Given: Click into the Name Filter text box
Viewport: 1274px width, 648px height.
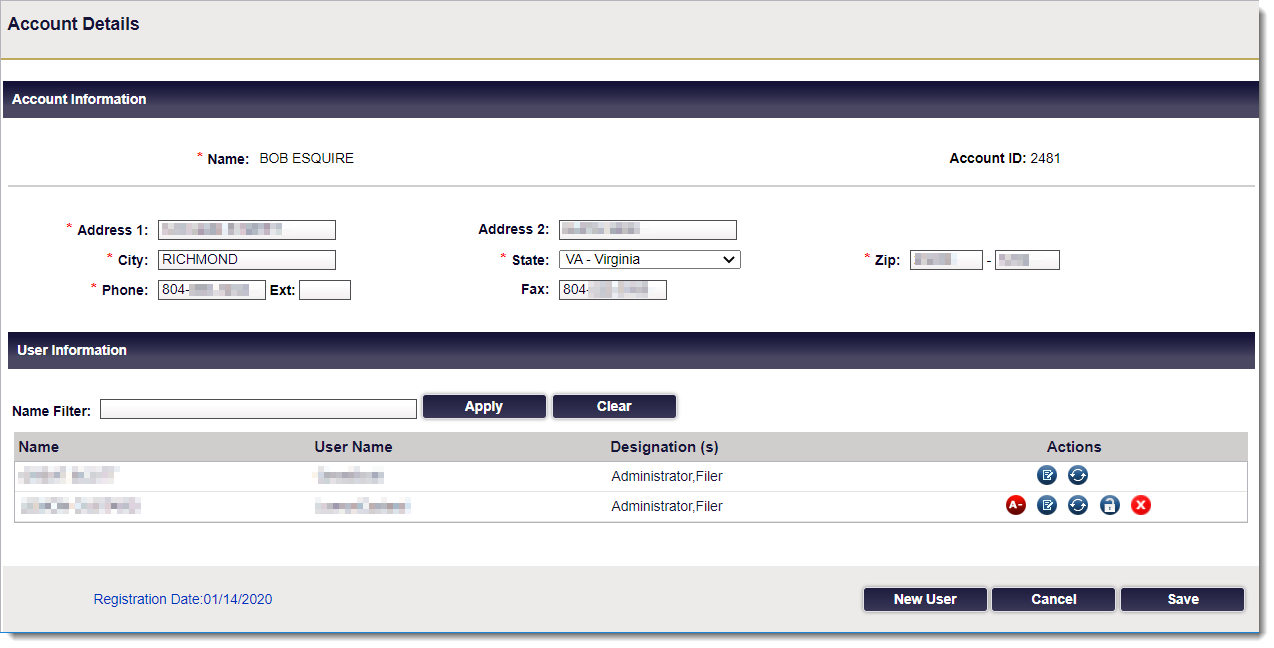Looking at the screenshot, I should pos(258,409).
